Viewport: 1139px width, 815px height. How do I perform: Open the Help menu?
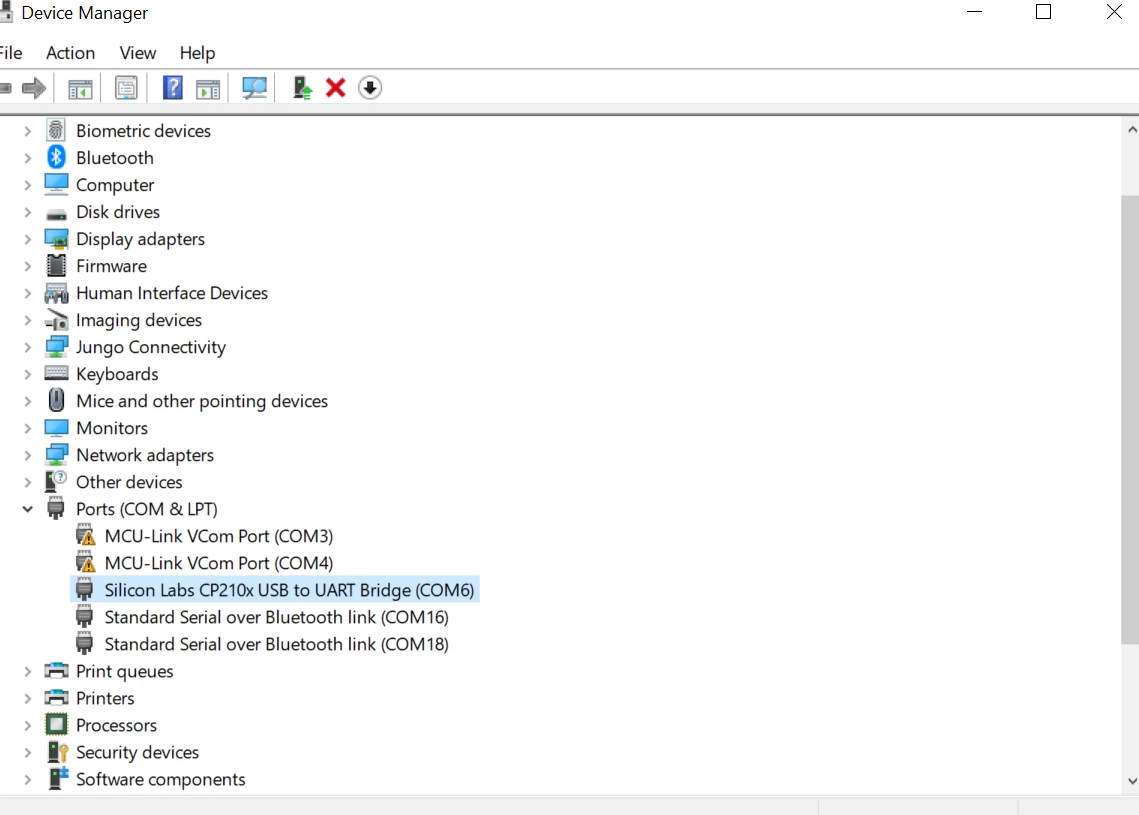click(x=197, y=53)
